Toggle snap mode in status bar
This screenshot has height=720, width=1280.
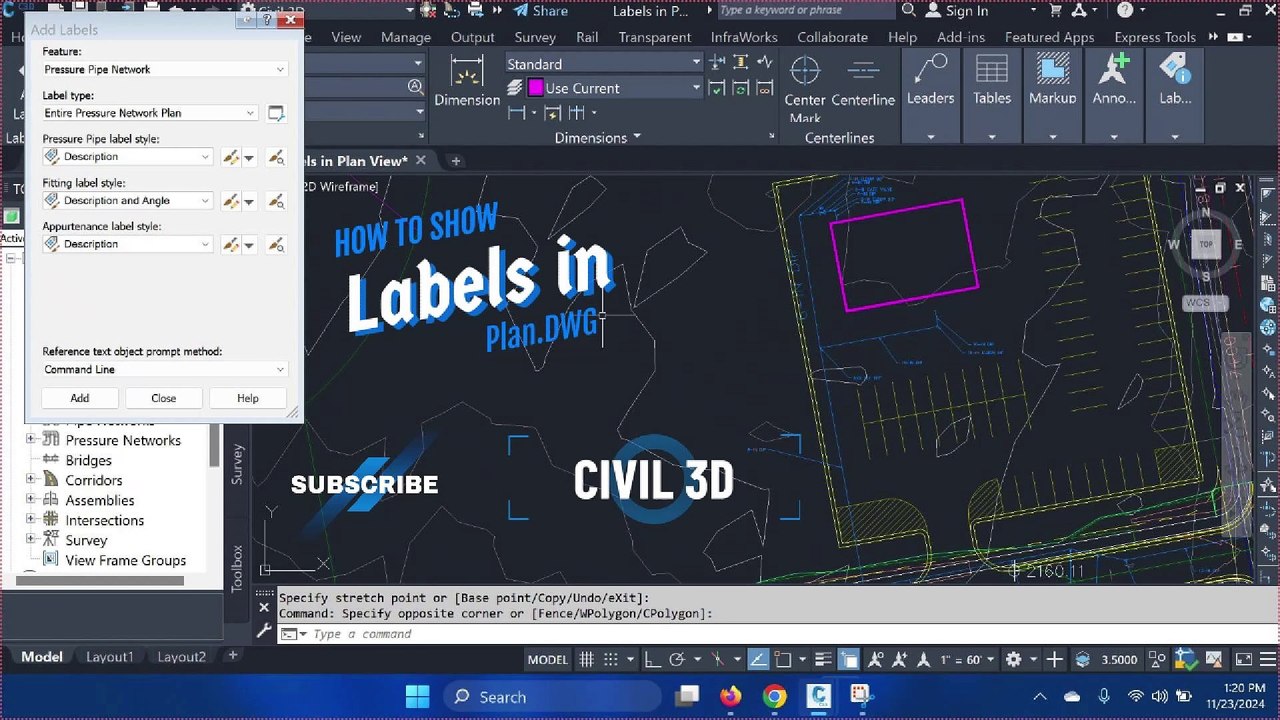click(x=611, y=659)
